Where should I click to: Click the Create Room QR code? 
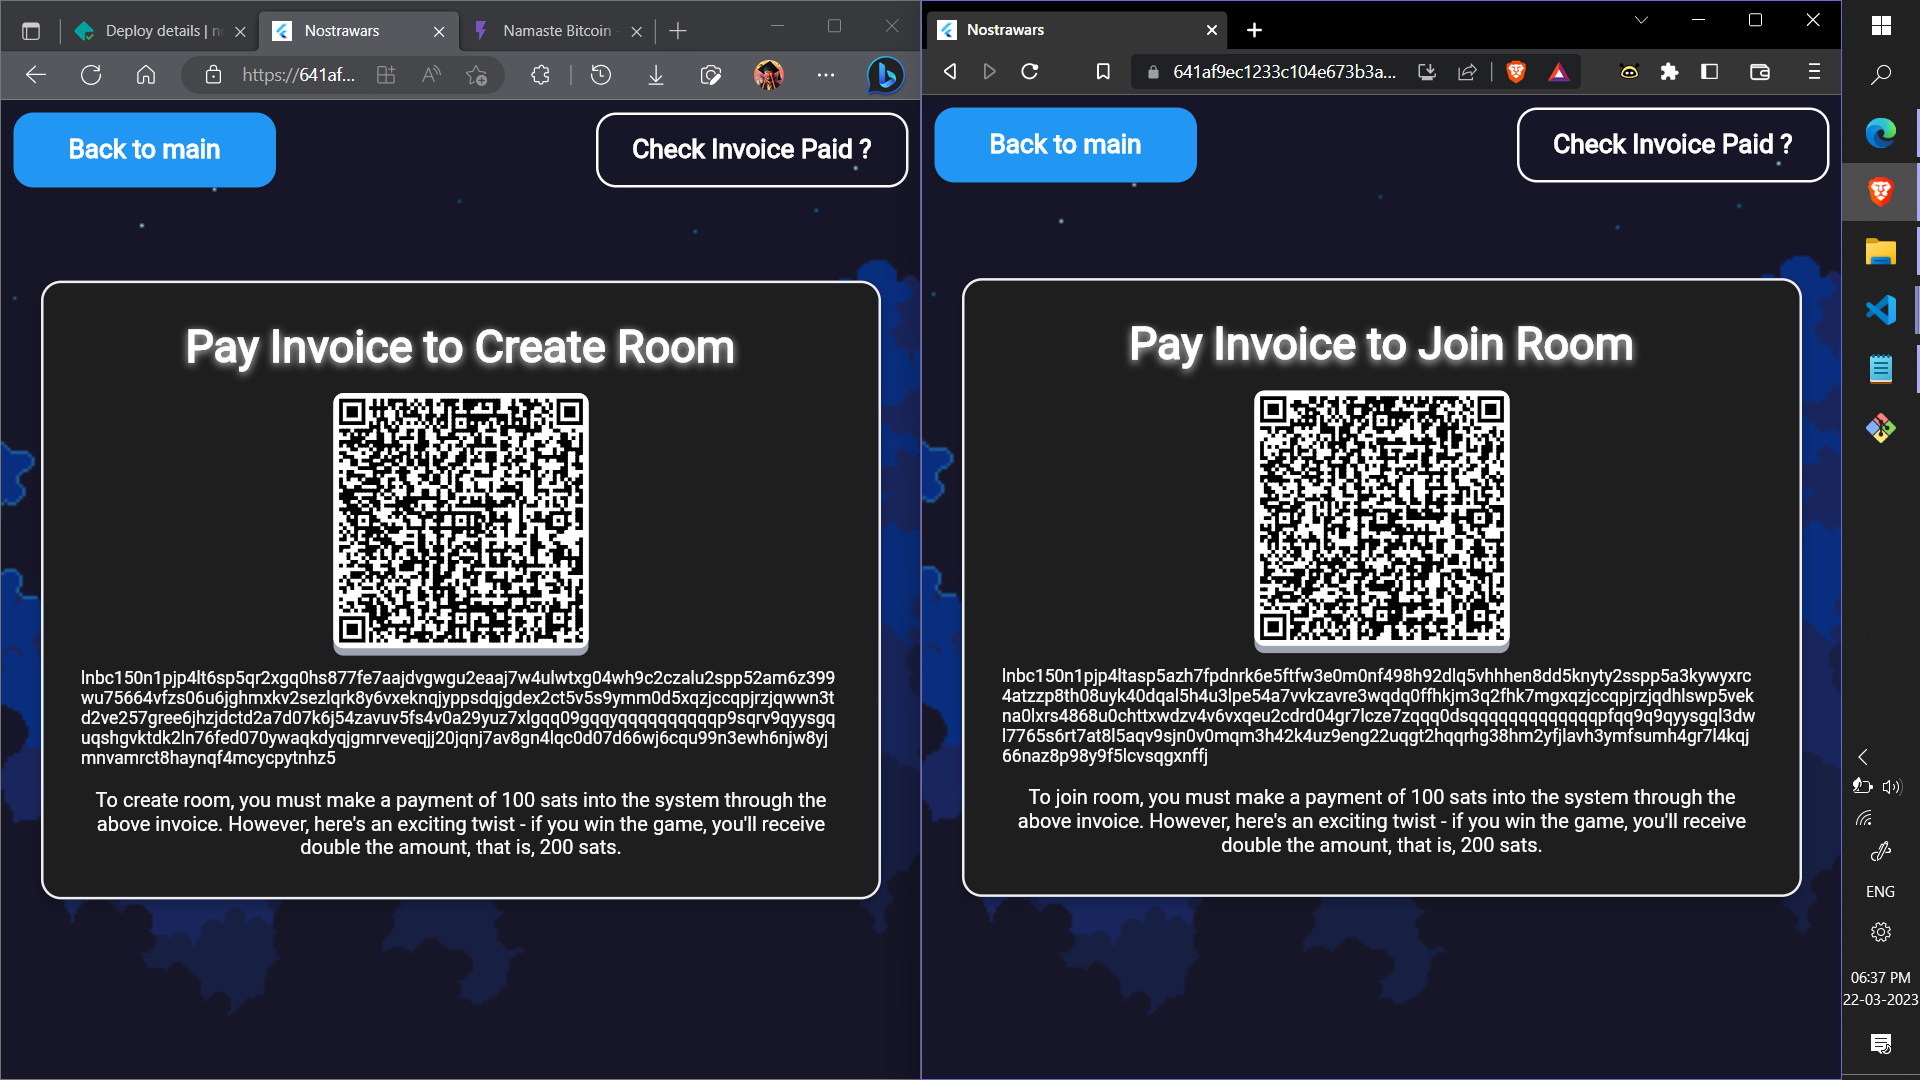461,520
